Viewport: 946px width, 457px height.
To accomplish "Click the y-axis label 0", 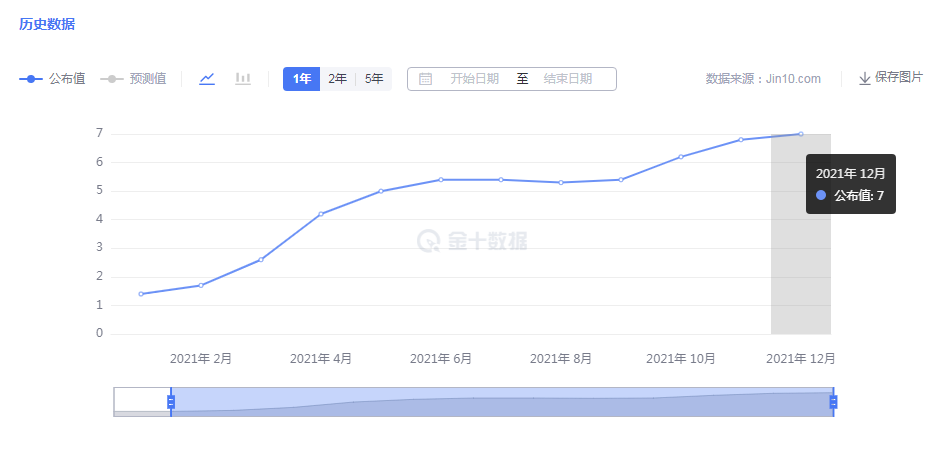I will pyautogui.click(x=99, y=333).
